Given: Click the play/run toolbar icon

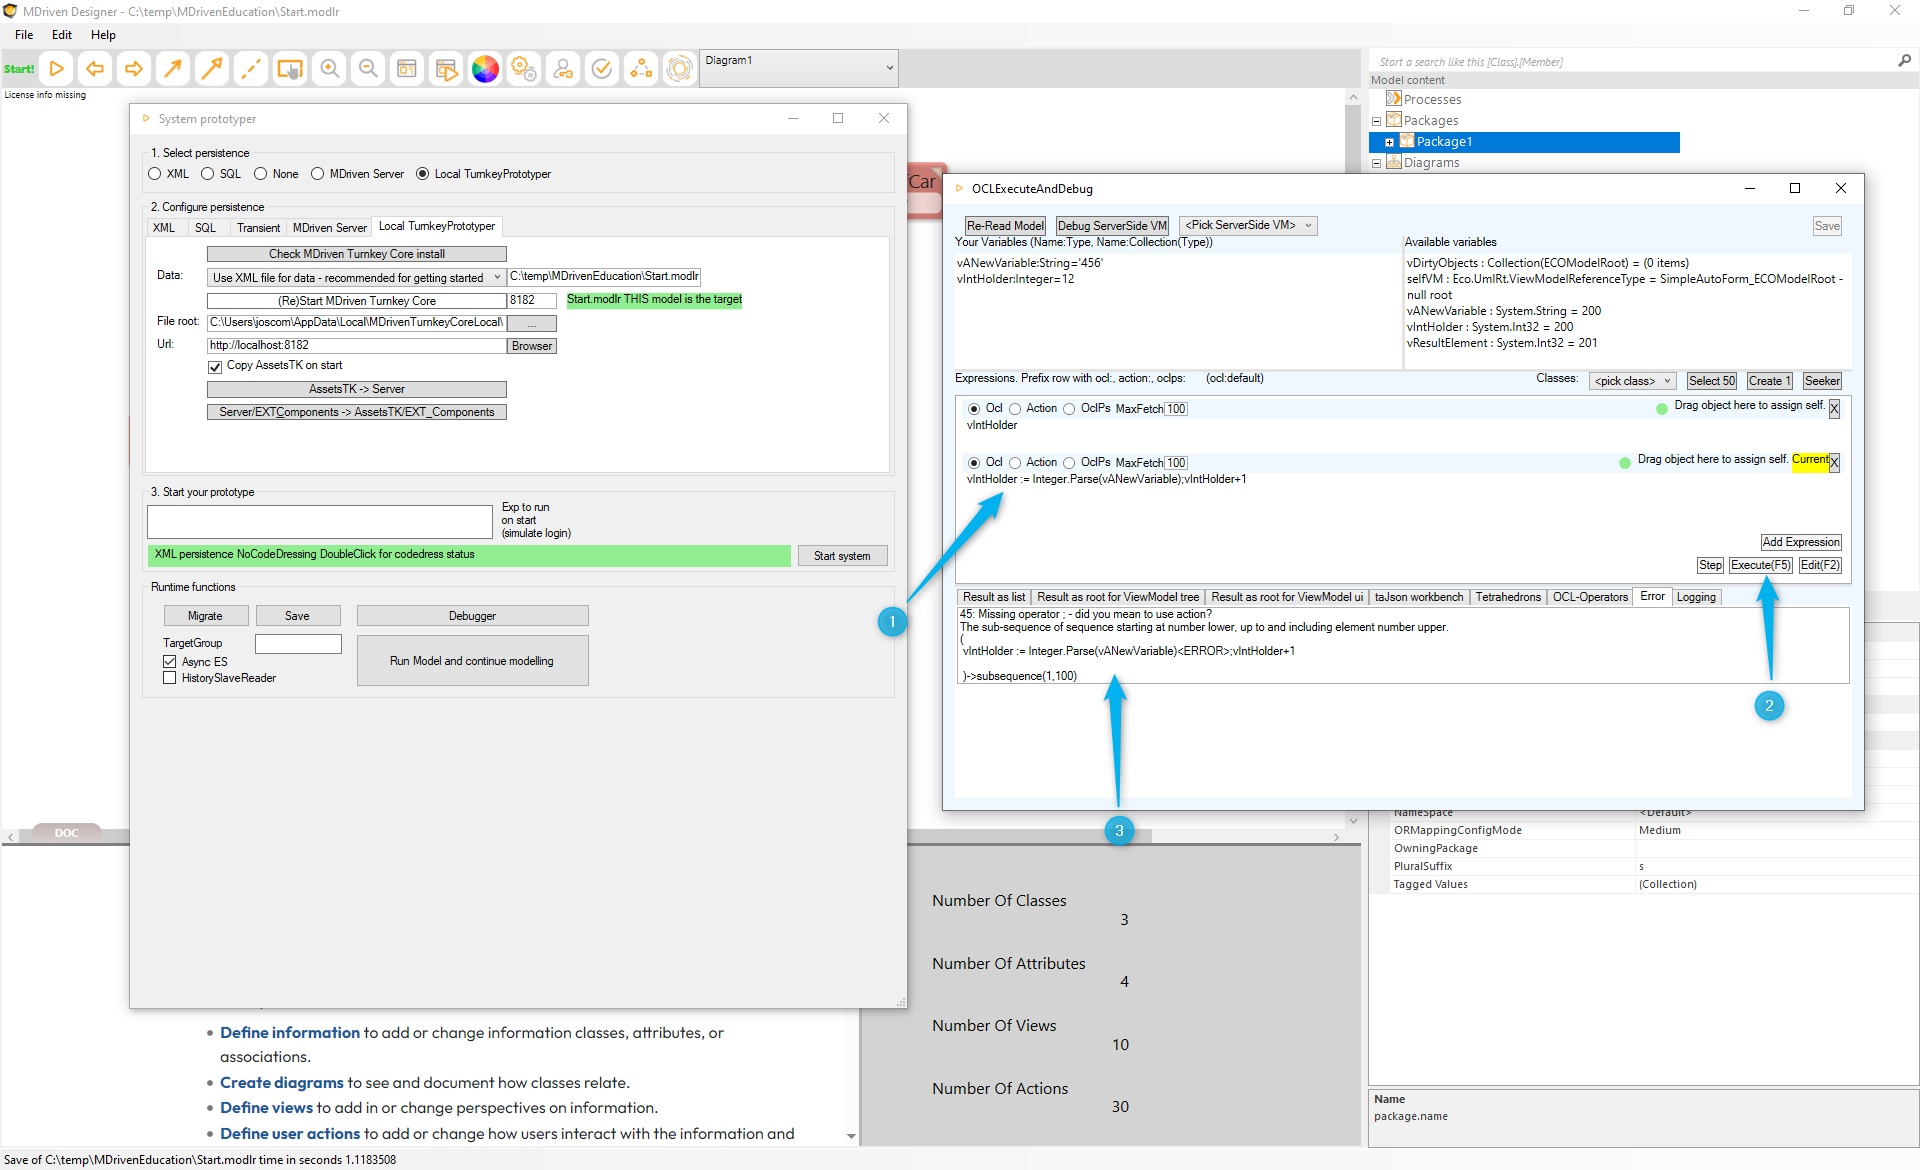Looking at the screenshot, I should click(x=57, y=69).
